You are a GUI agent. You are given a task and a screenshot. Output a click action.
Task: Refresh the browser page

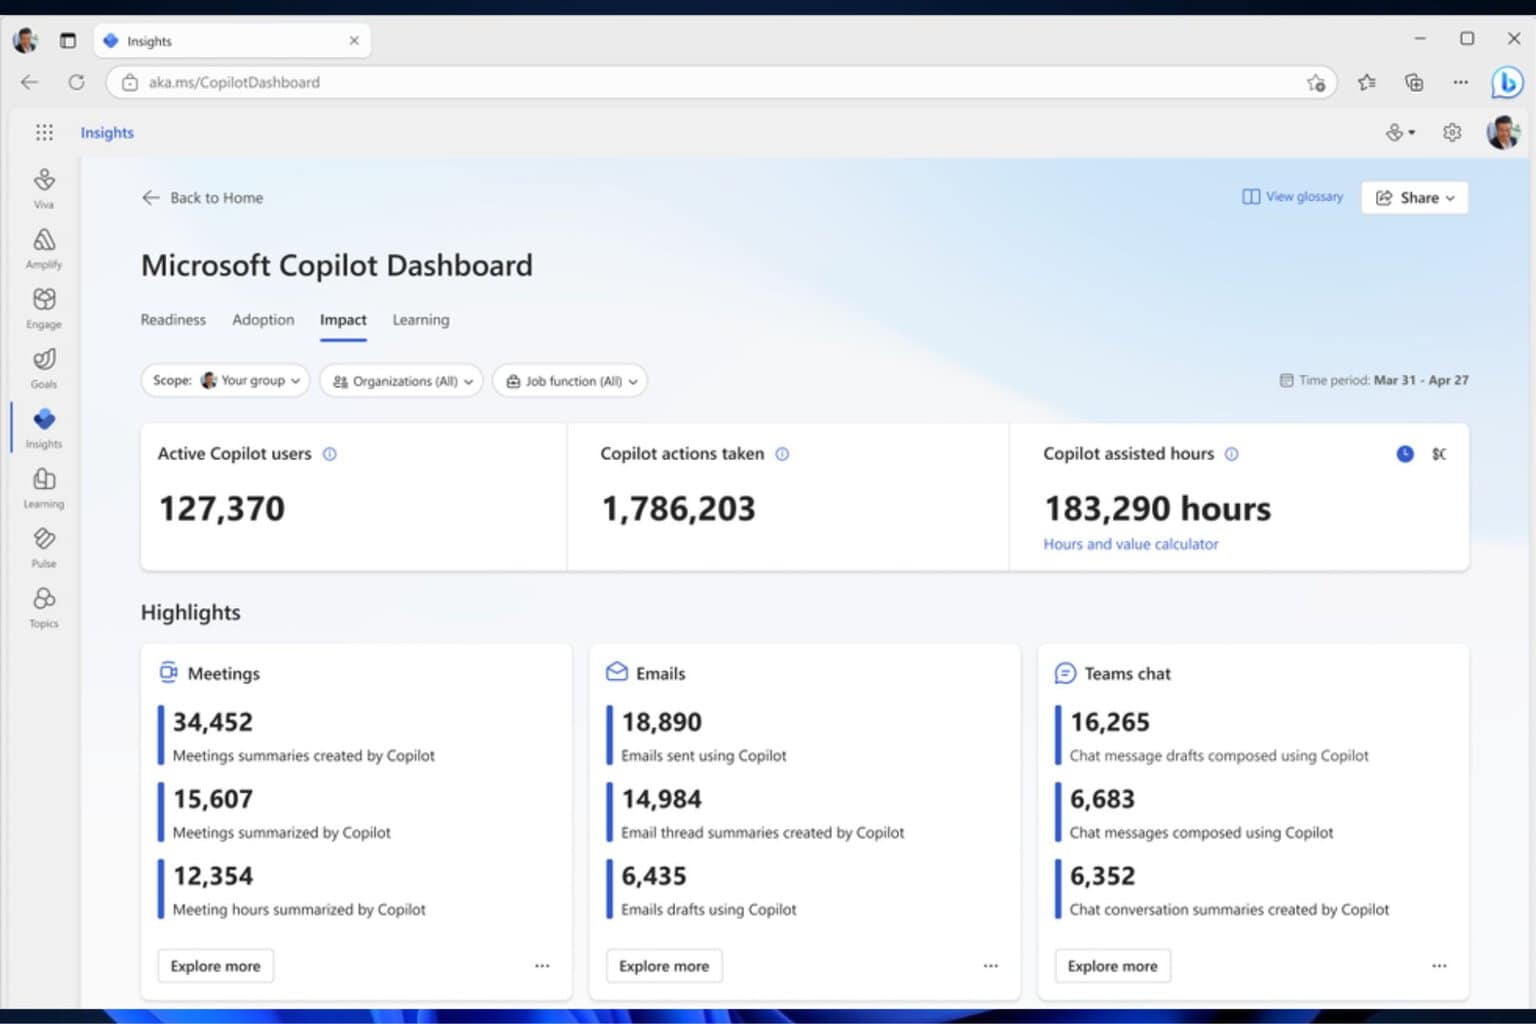(x=76, y=82)
